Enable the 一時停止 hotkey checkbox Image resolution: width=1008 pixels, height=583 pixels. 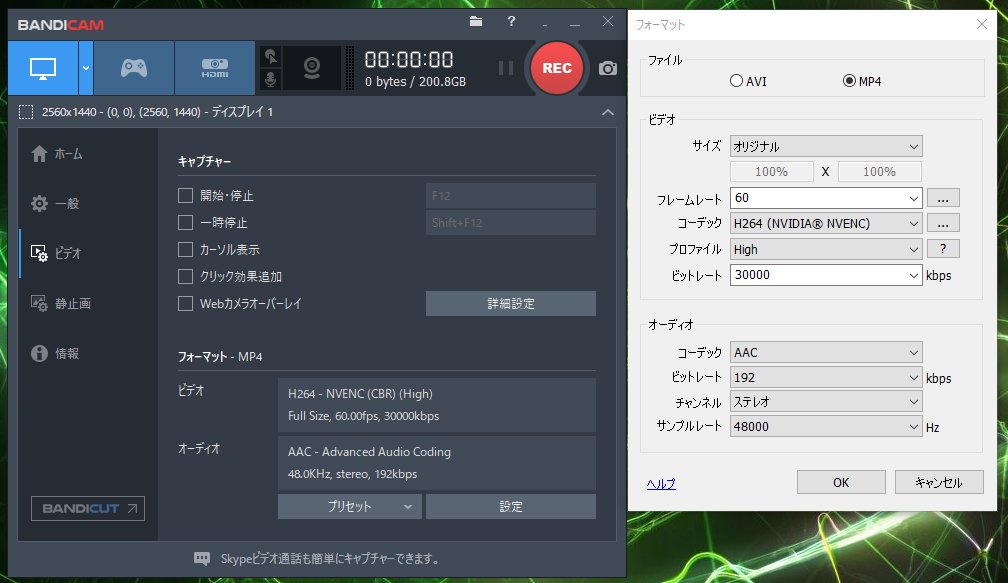[185, 222]
